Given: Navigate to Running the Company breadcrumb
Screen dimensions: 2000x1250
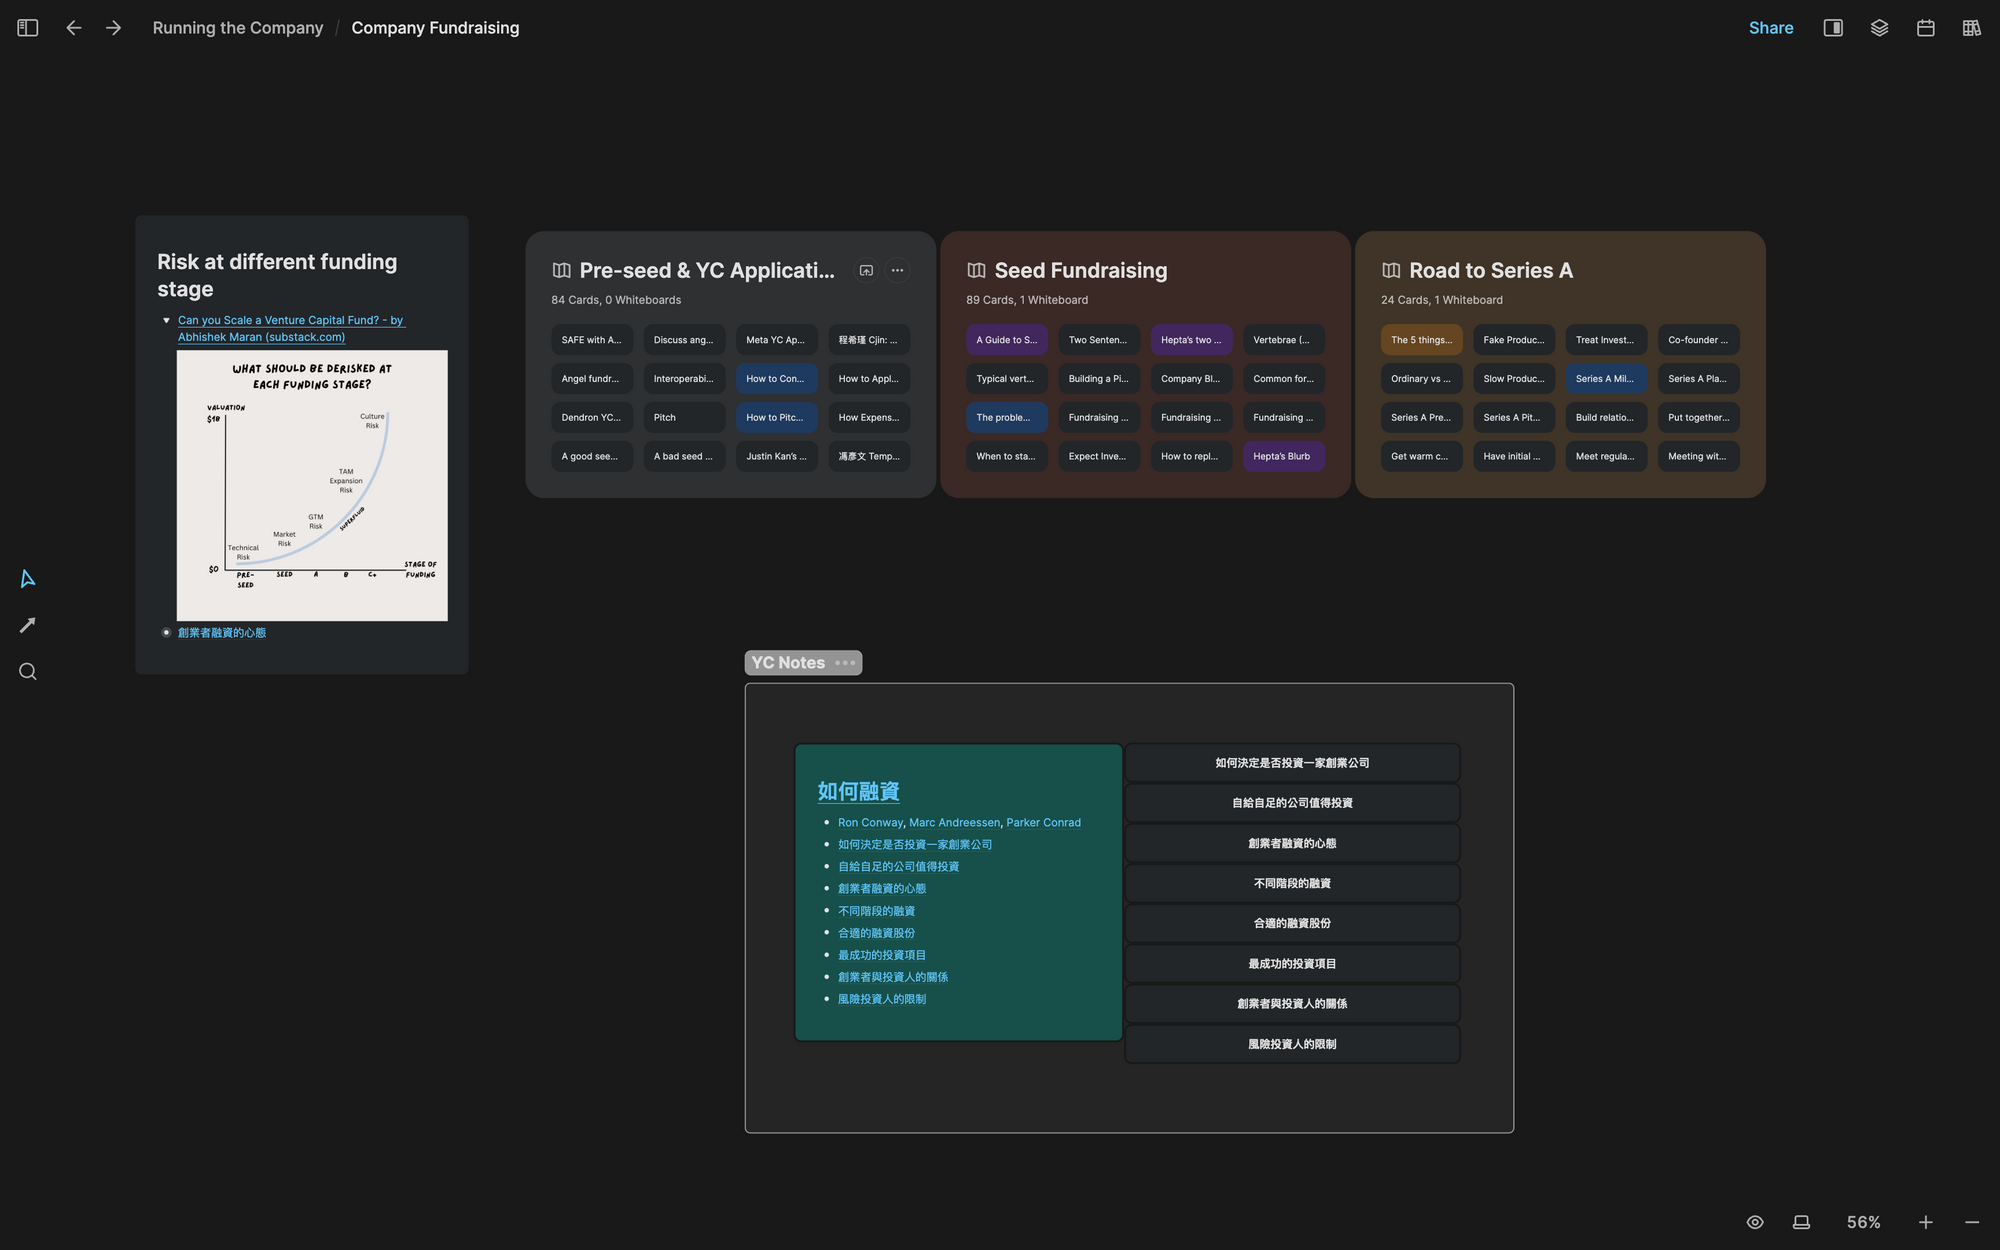Looking at the screenshot, I should coord(238,28).
